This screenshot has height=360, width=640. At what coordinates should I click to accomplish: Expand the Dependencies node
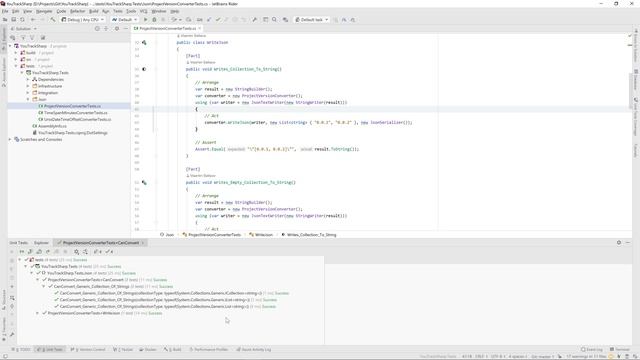point(28,79)
